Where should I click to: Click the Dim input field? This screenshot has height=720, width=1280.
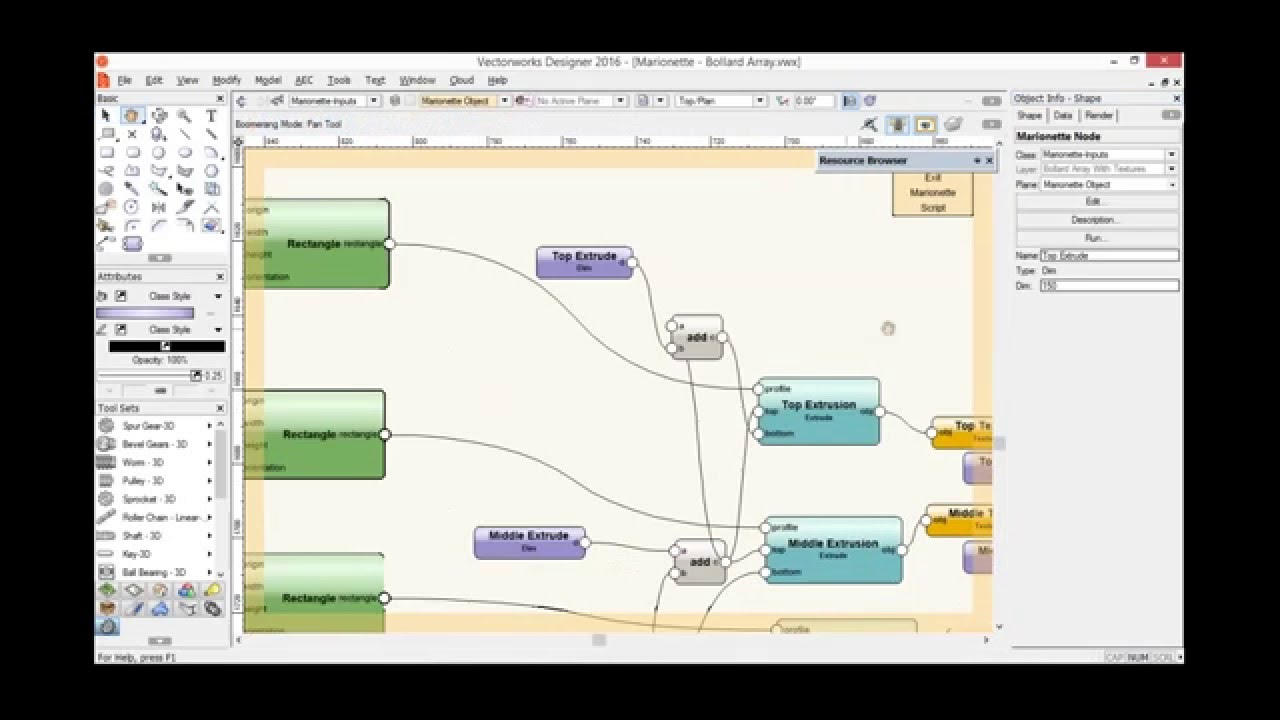click(x=1109, y=286)
